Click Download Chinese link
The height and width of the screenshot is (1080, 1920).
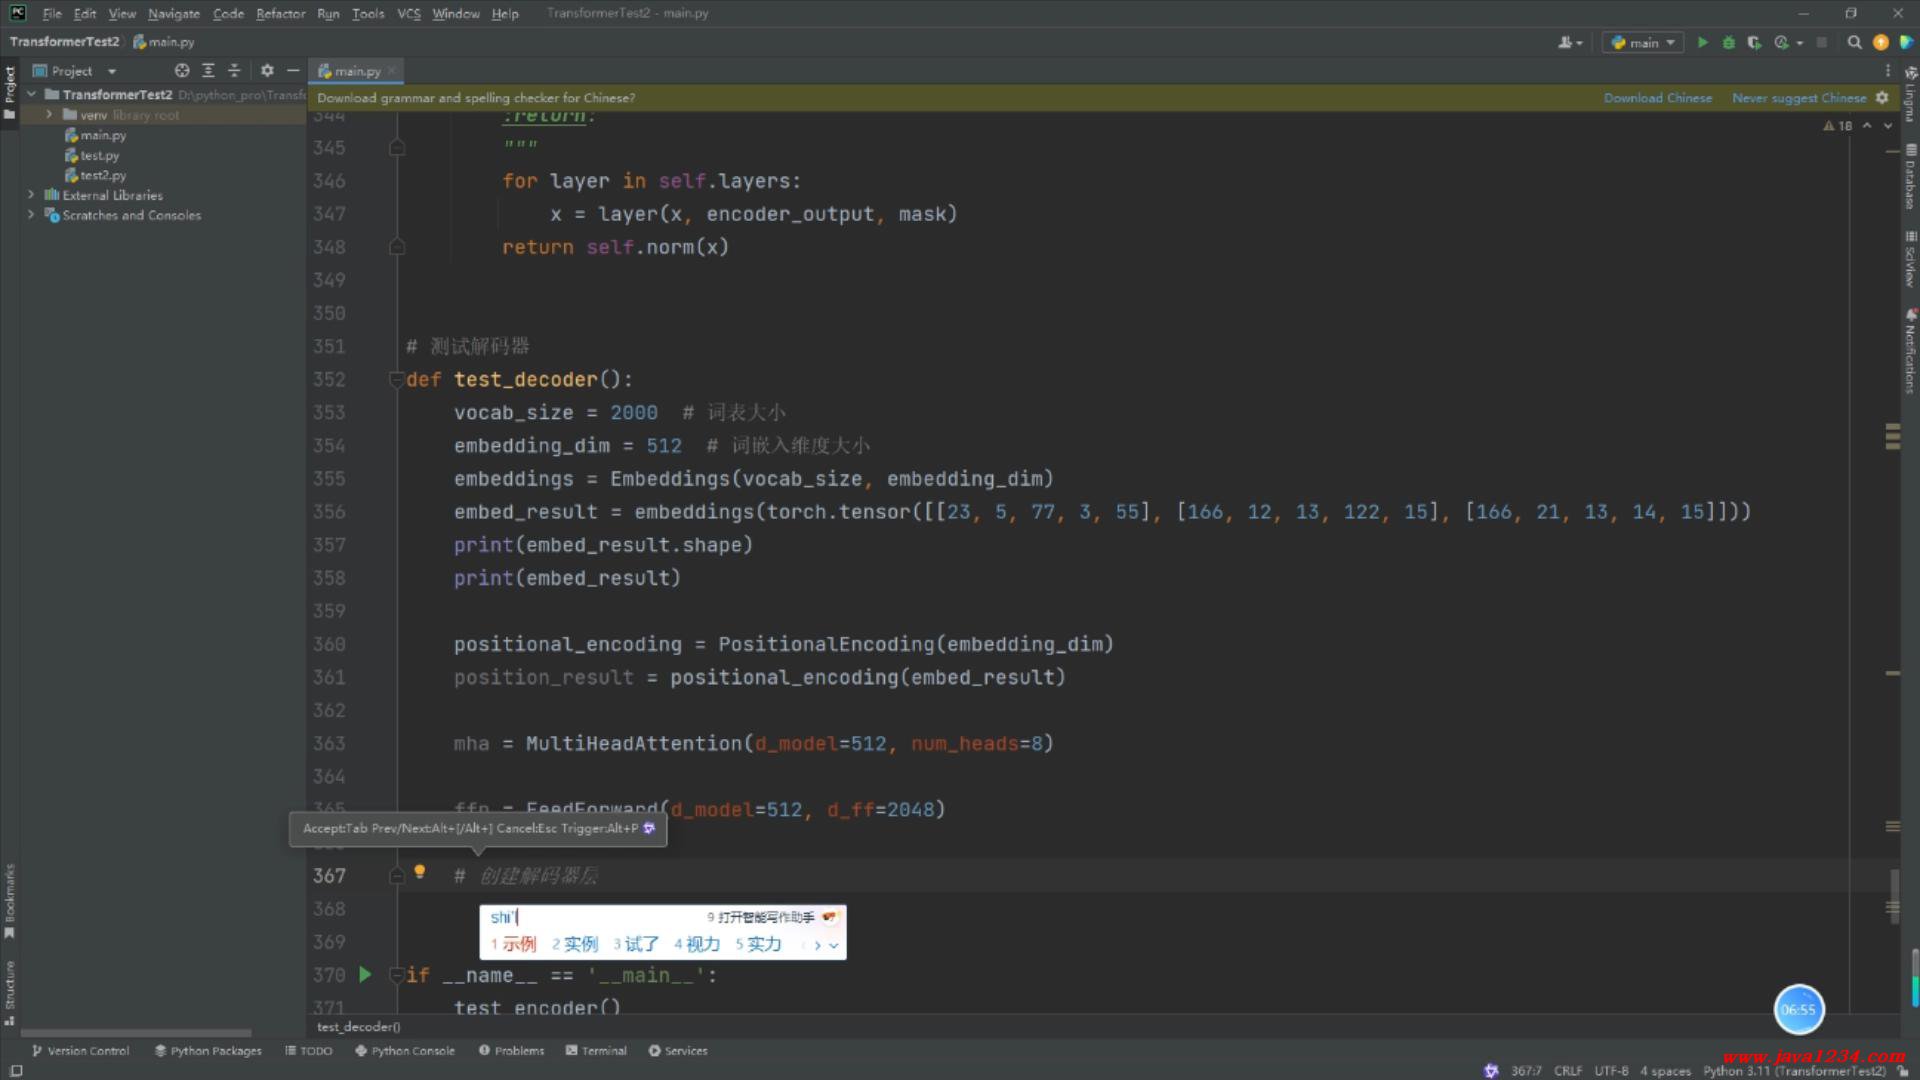click(x=1657, y=98)
